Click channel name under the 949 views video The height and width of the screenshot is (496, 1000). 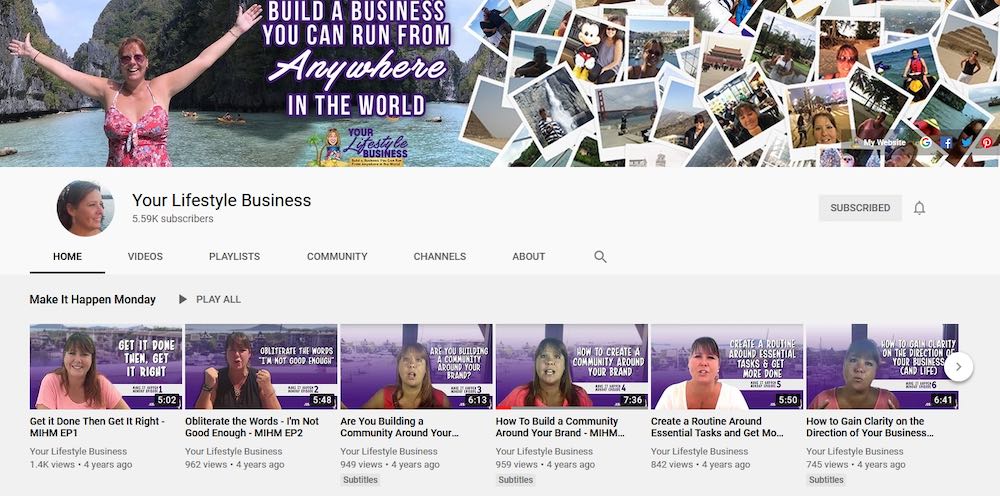click(389, 451)
